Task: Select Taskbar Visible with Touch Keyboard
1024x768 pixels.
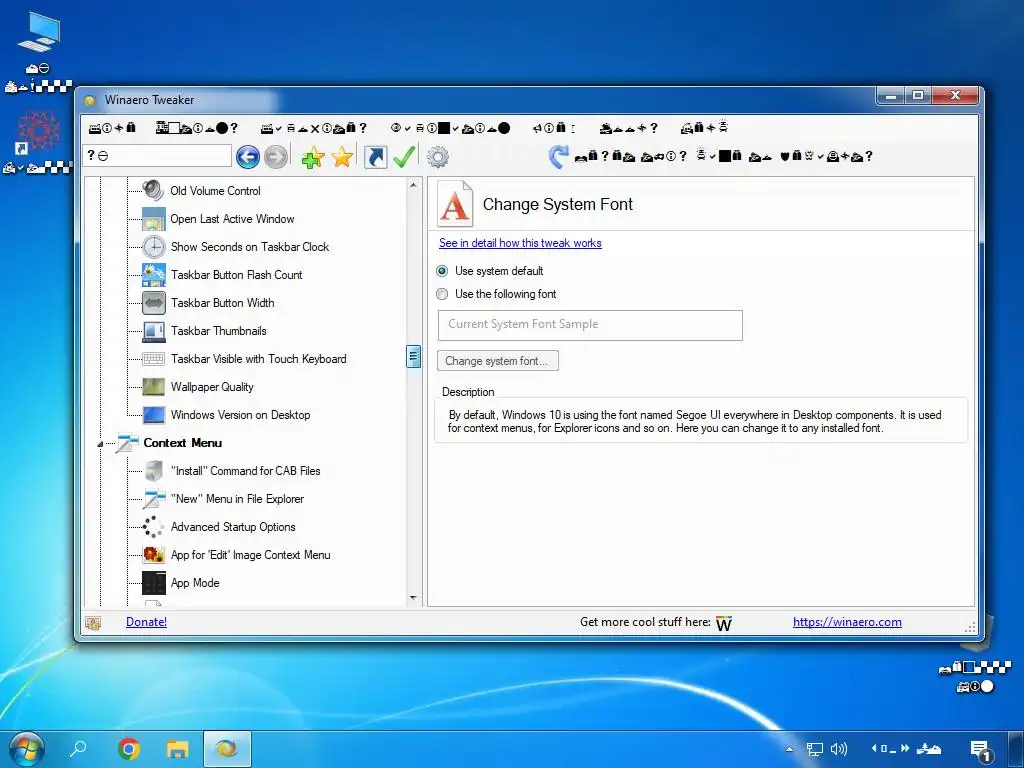Action: [x=259, y=359]
